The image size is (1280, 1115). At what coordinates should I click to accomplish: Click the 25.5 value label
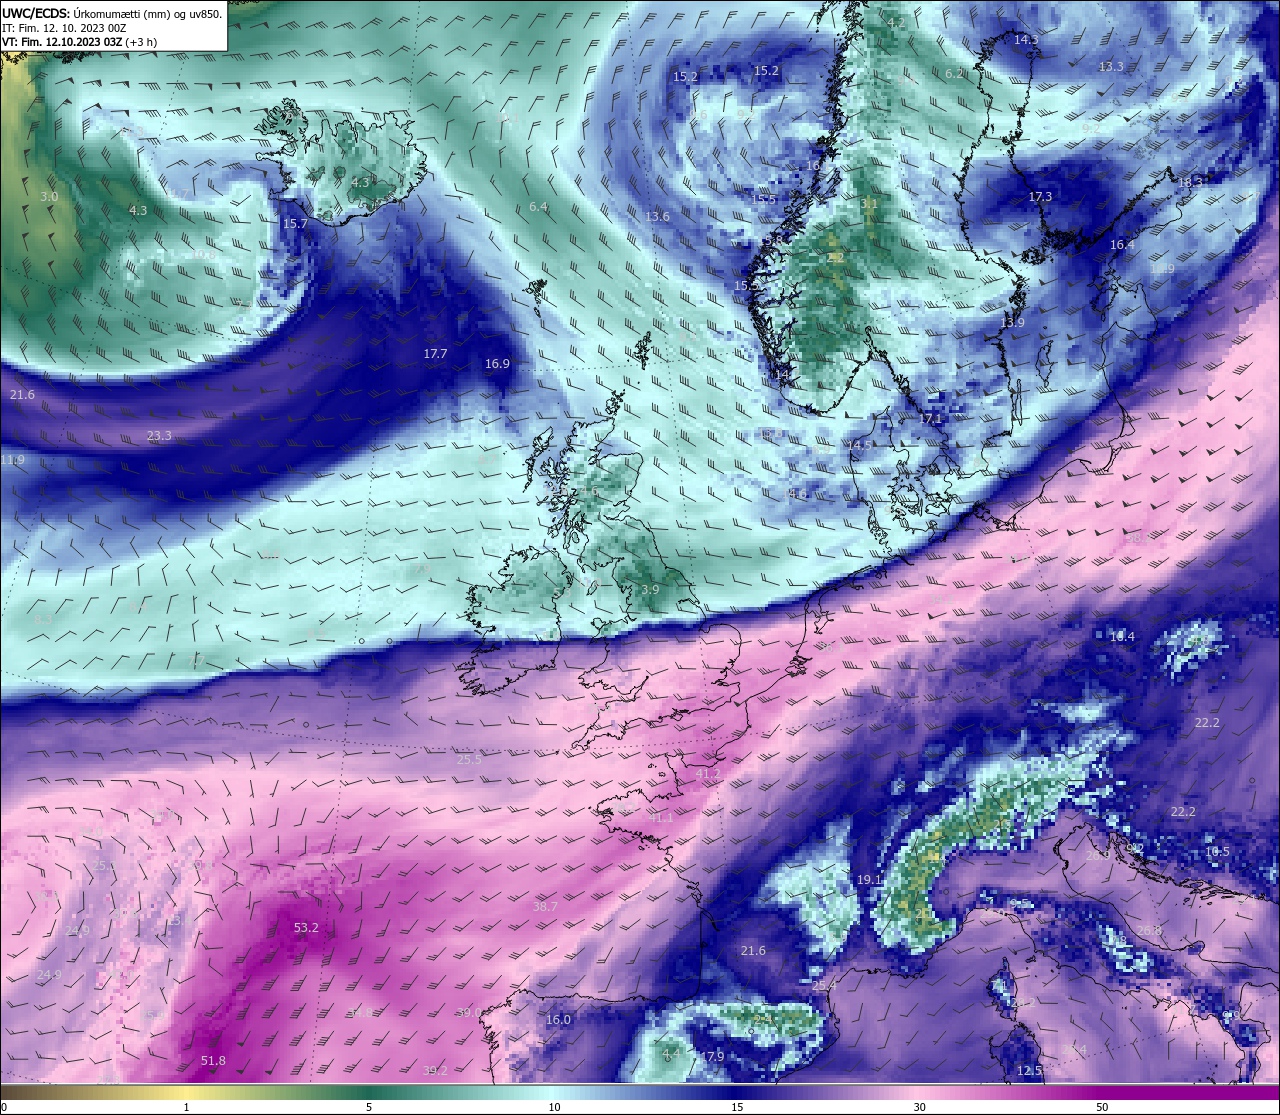[469, 760]
